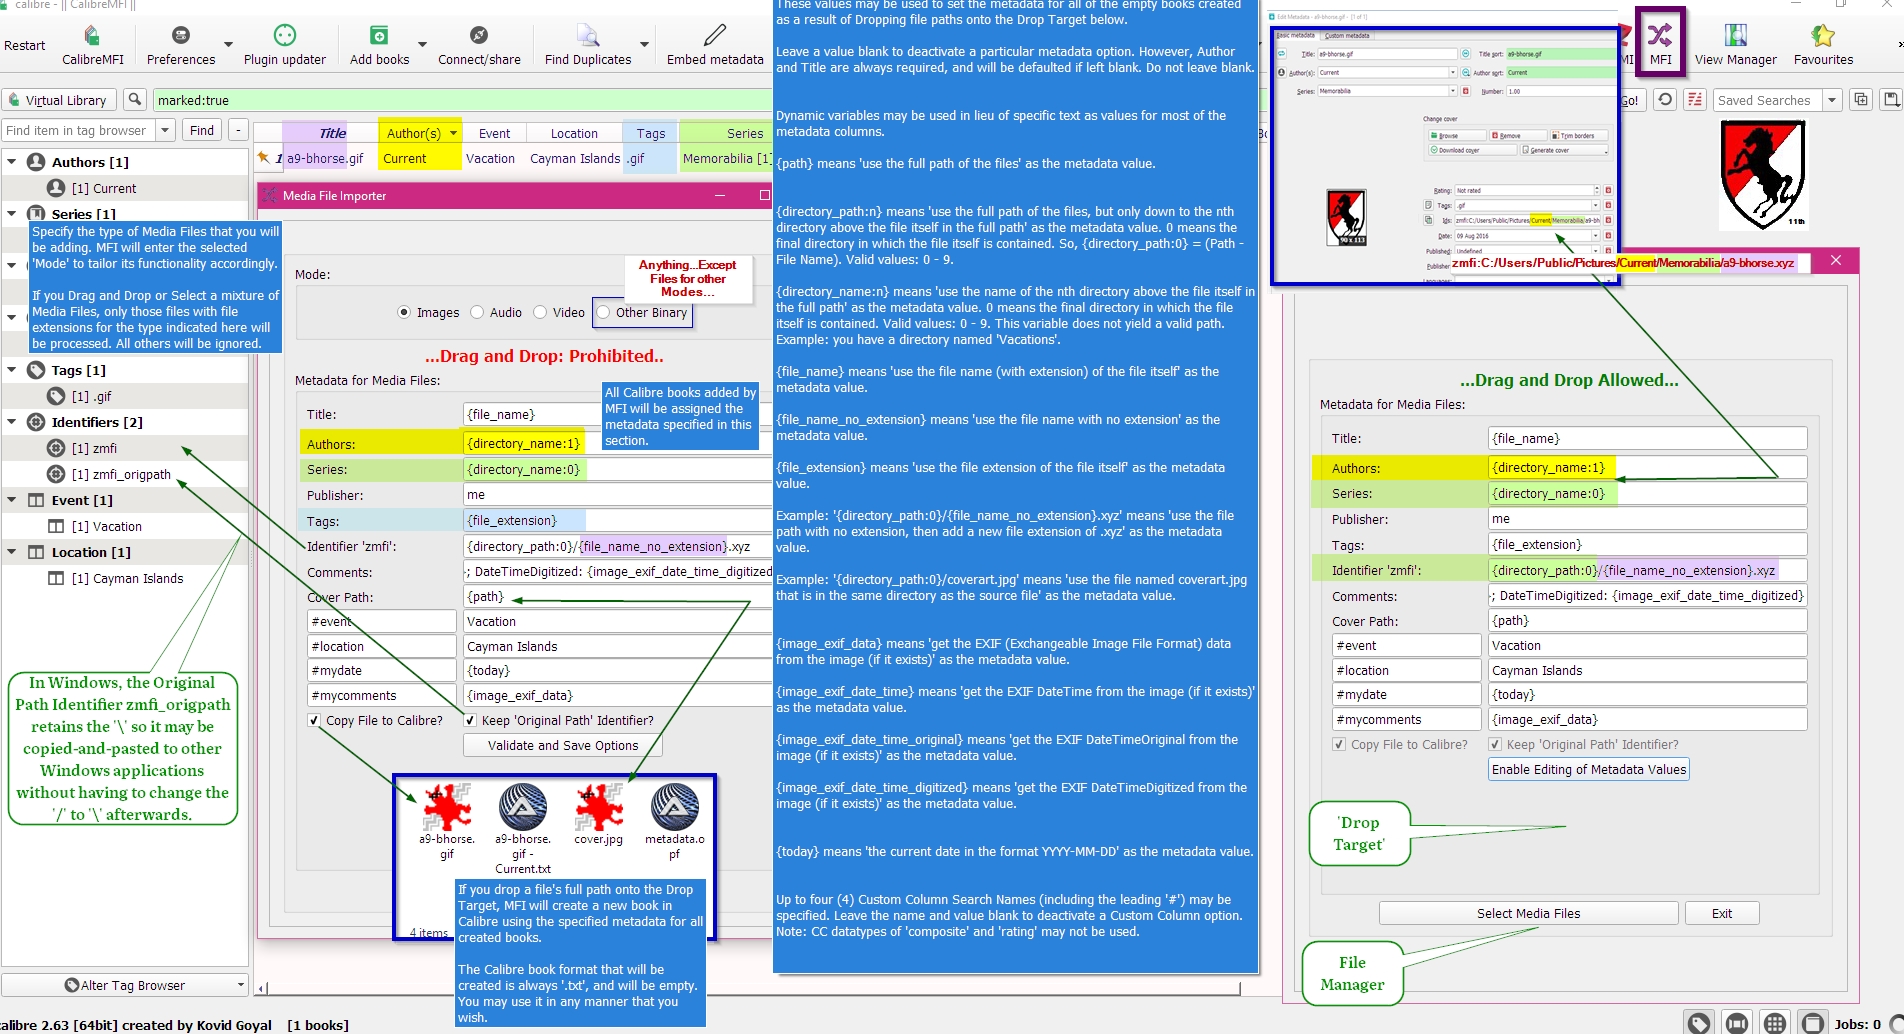The height and width of the screenshot is (1034, 1904).
Task: Toggle Keep 'Original Path' Identifier in Prohibited dialog
Action: [x=470, y=720]
